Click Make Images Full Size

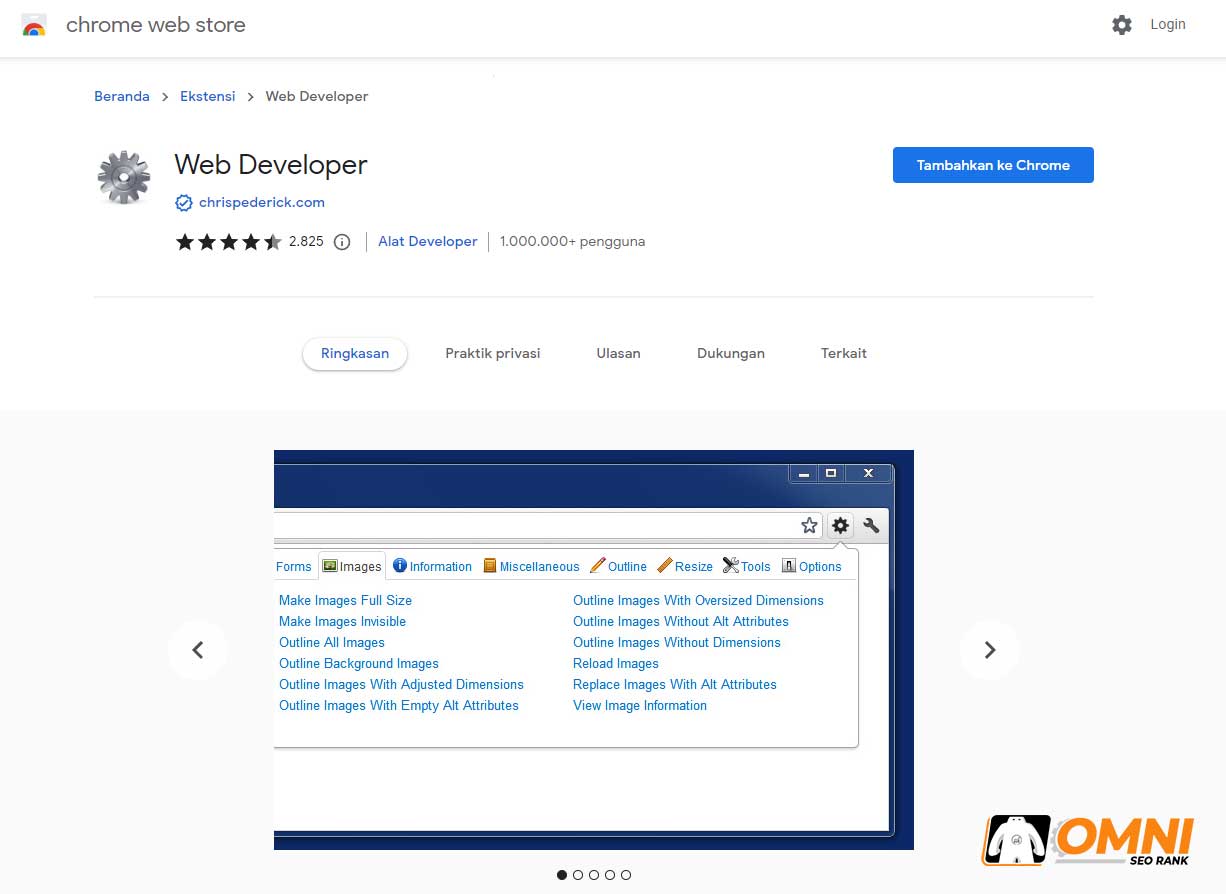(345, 600)
